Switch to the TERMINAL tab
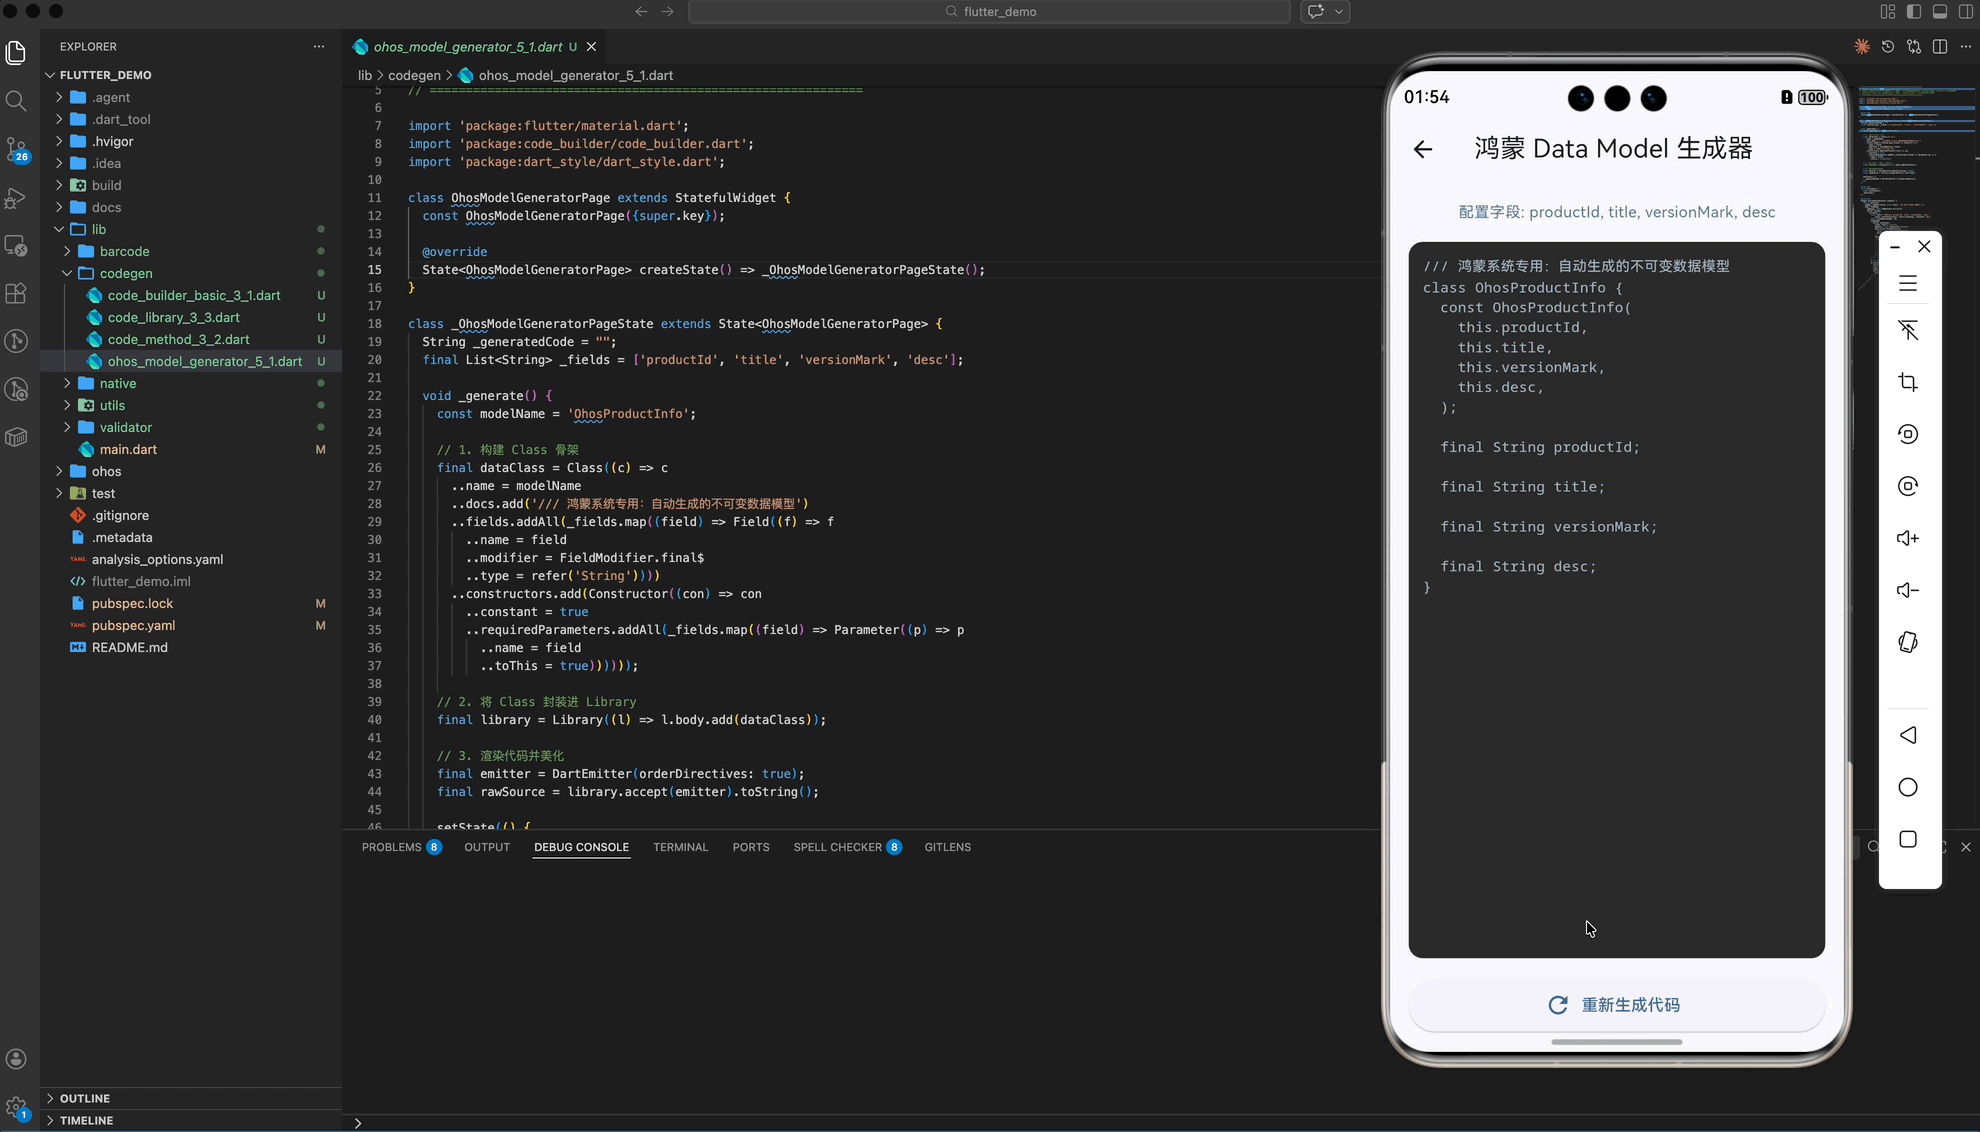The width and height of the screenshot is (1980, 1132). [680, 847]
